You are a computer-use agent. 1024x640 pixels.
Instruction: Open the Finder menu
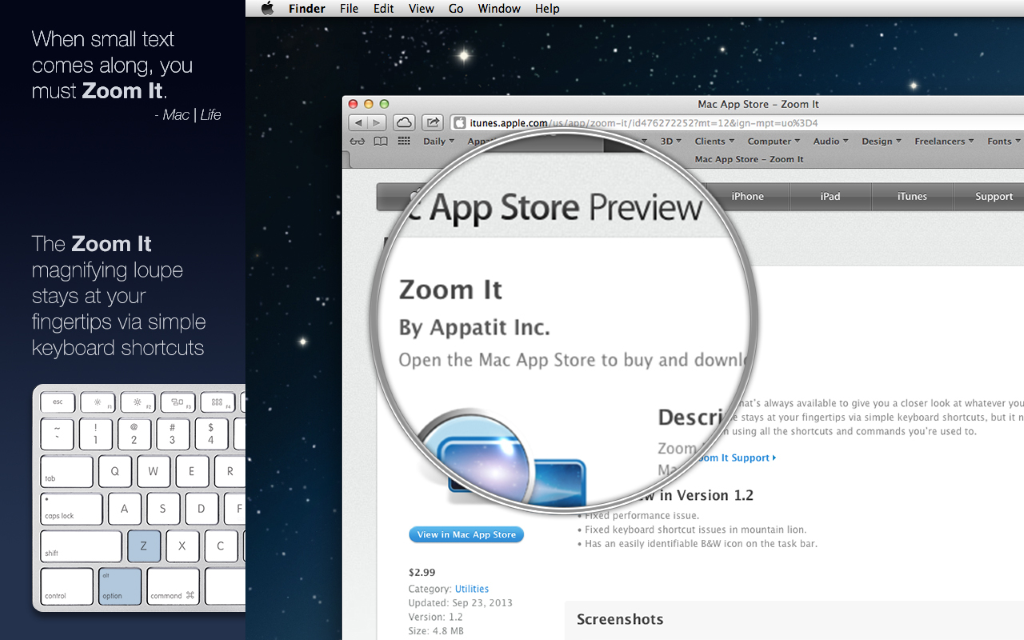coord(307,8)
